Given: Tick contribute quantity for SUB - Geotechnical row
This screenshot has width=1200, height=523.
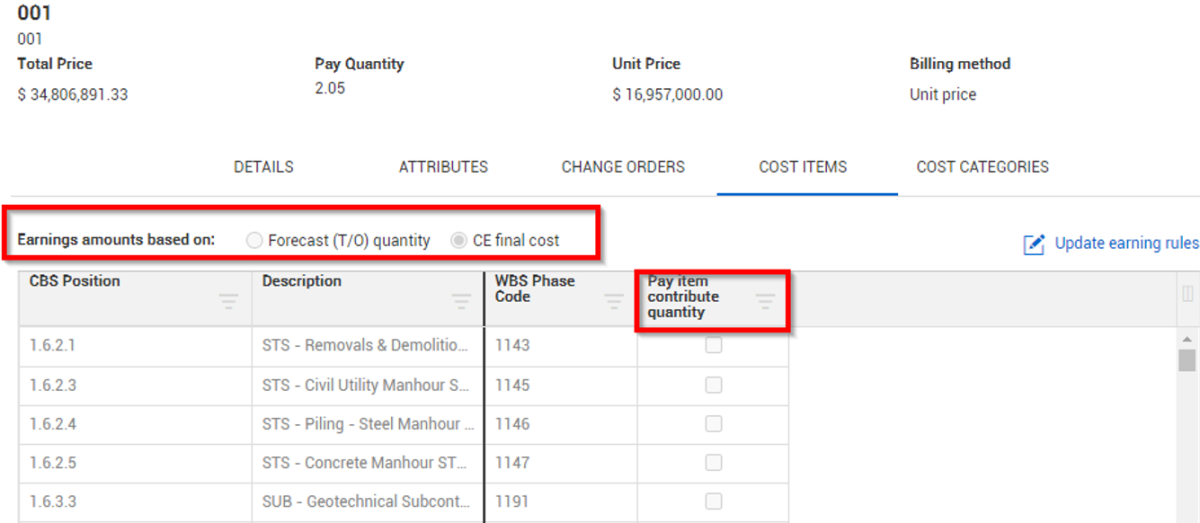Looking at the screenshot, I should (x=713, y=501).
